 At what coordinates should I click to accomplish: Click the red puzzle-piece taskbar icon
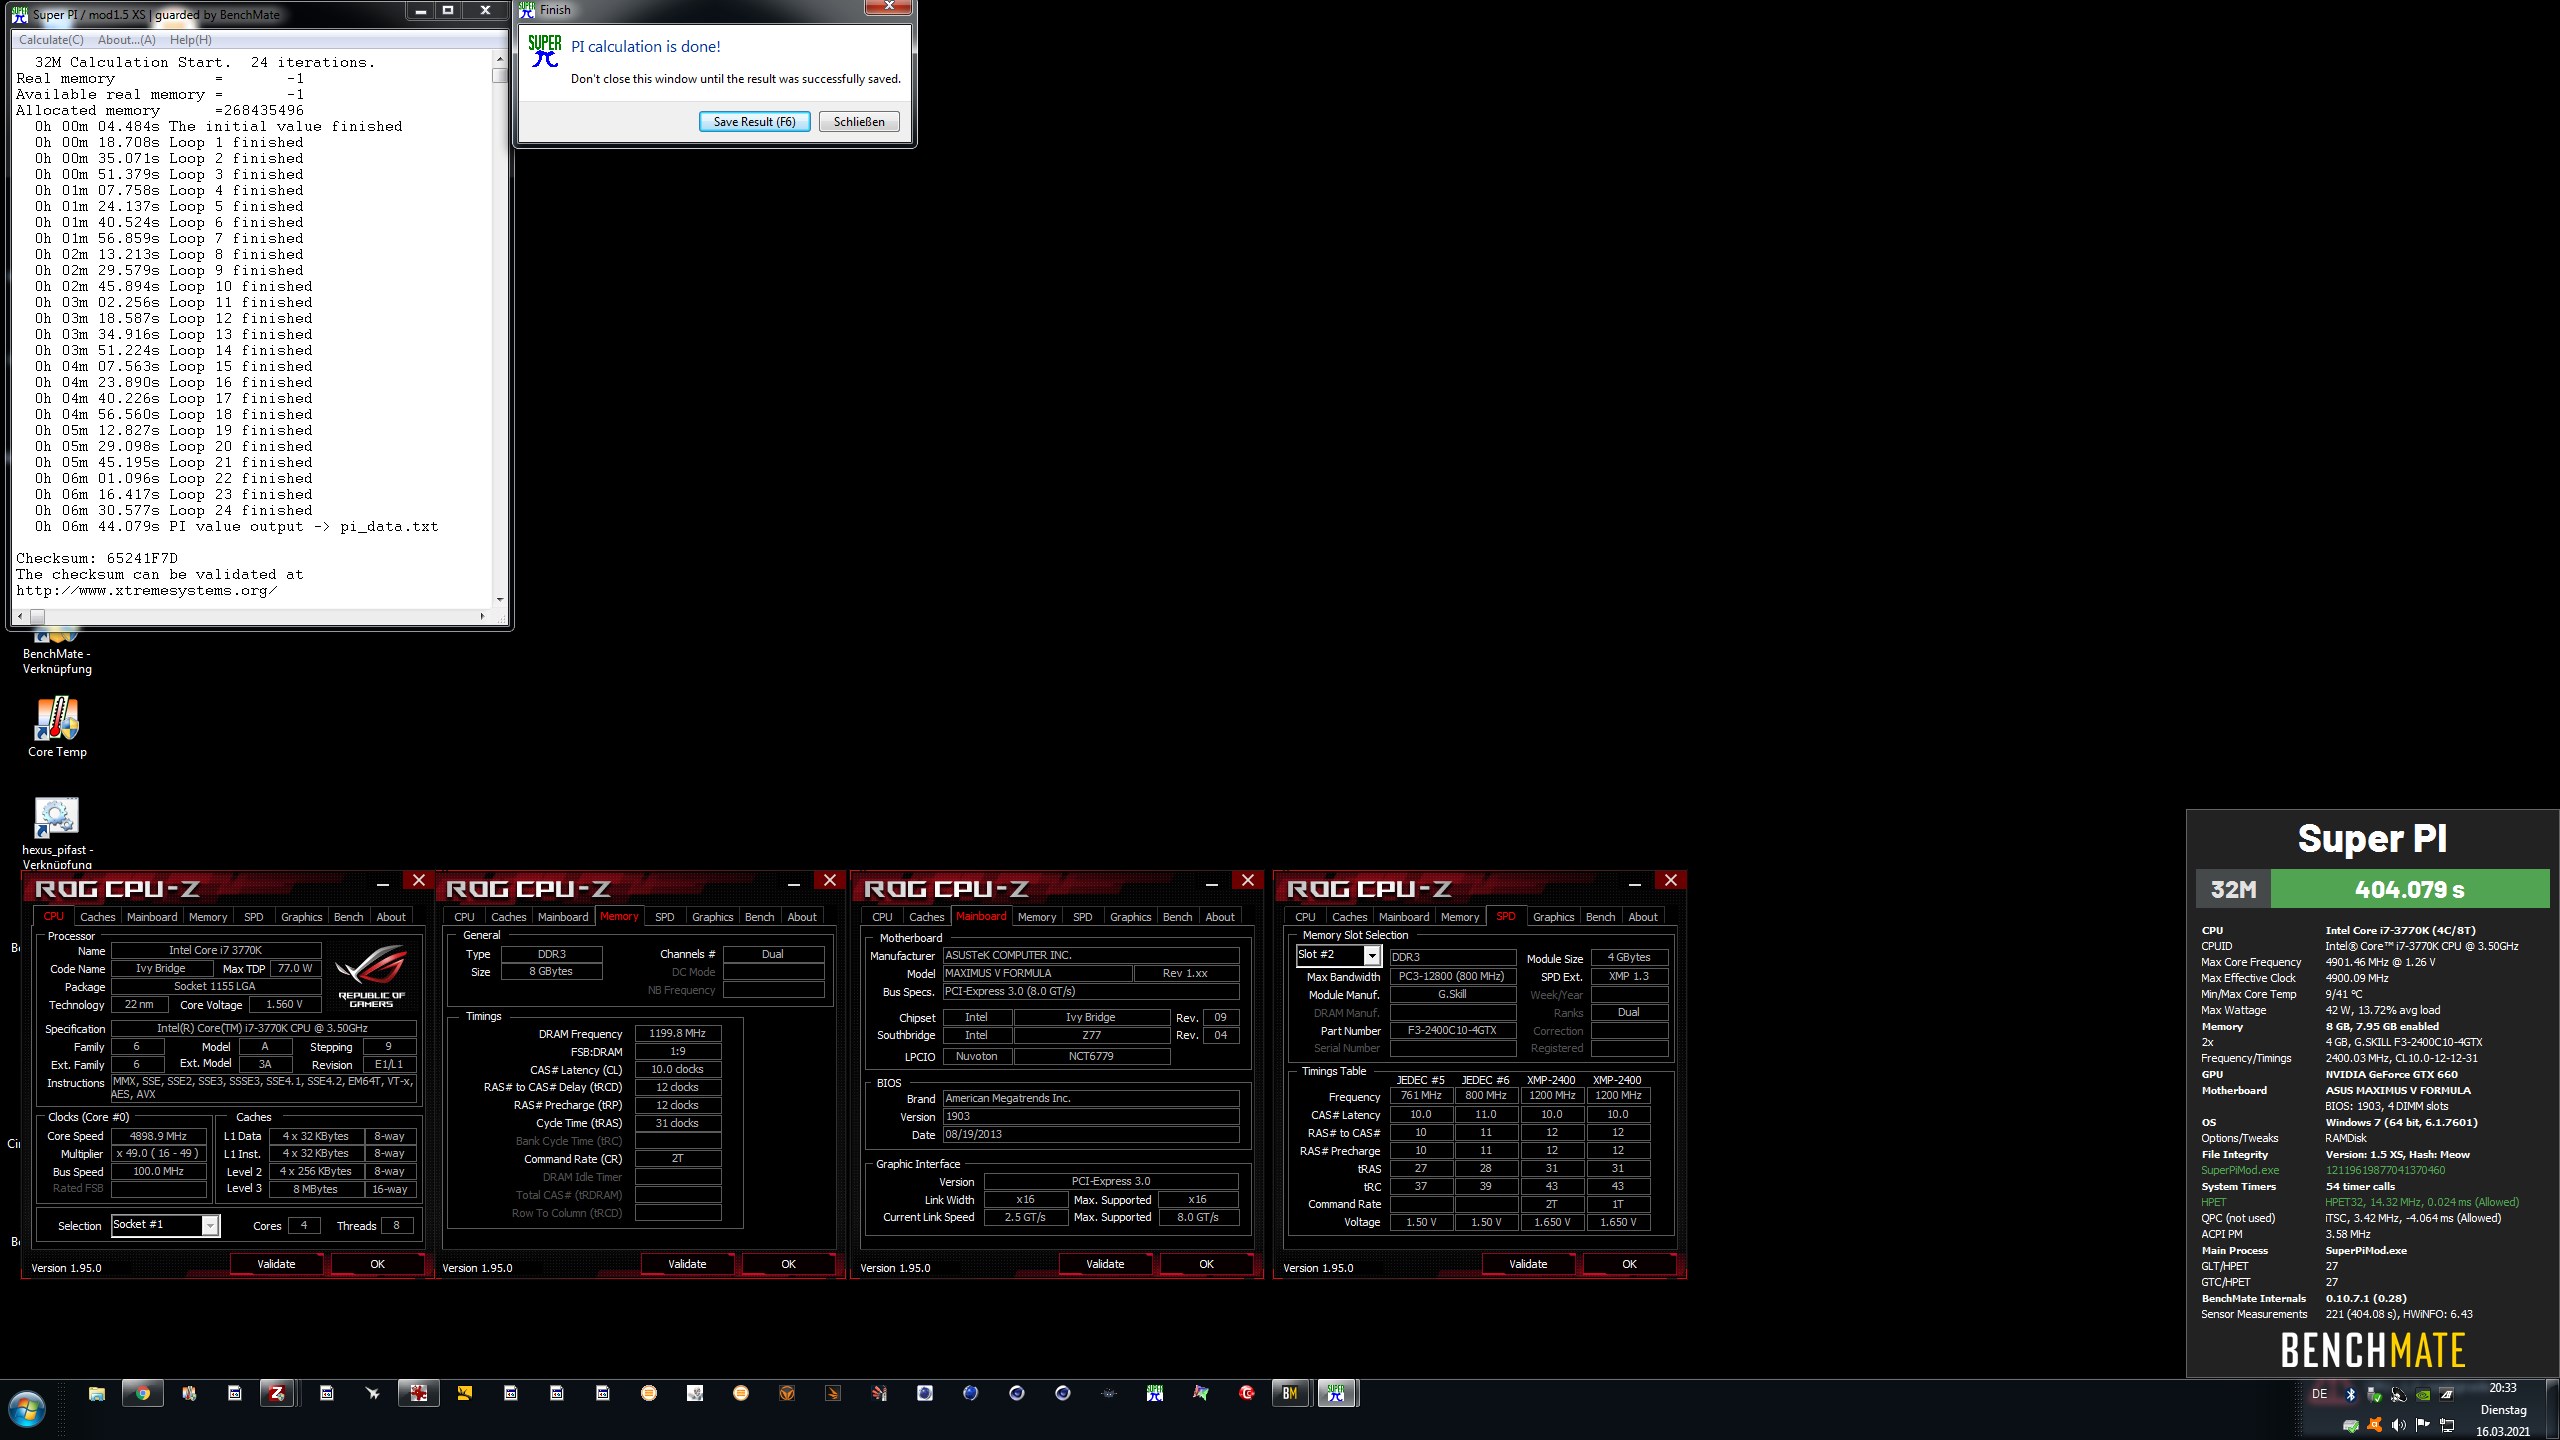[419, 1393]
